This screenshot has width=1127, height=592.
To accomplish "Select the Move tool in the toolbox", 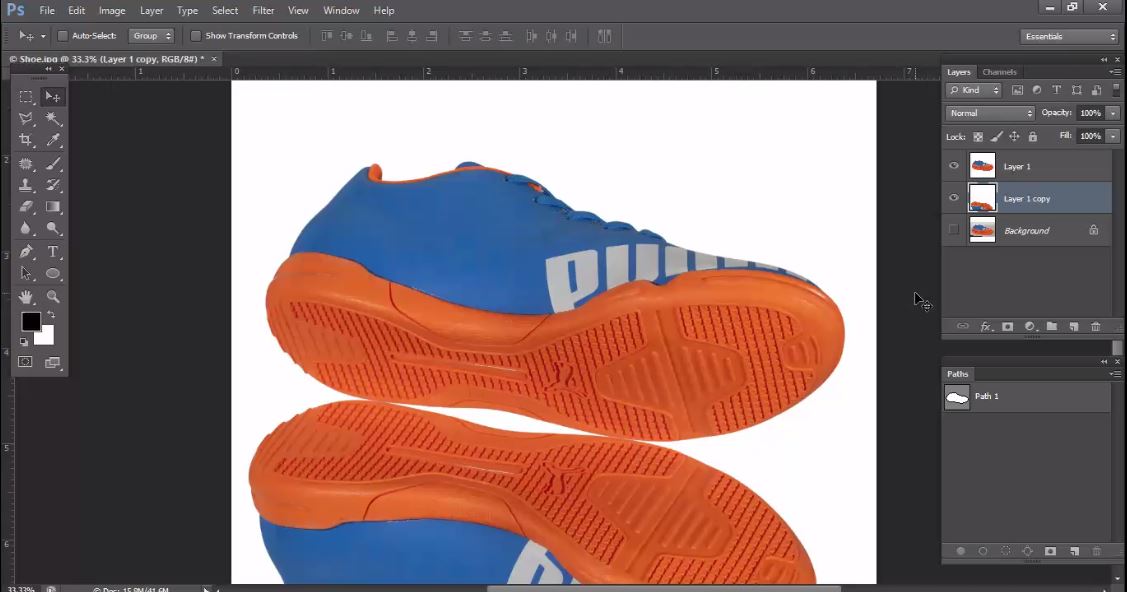I will [52, 96].
